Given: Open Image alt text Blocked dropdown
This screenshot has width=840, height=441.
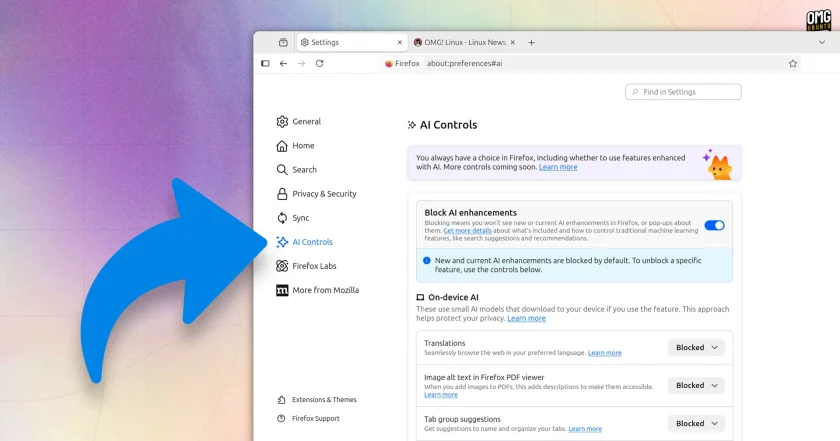Looking at the screenshot, I should click(x=696, y=385).
